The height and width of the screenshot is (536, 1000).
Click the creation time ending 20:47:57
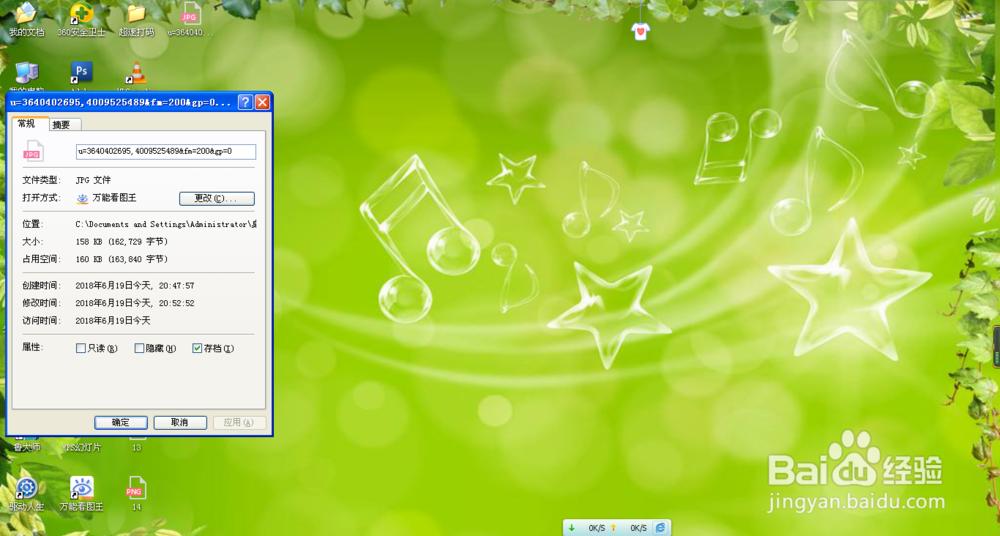(x=135, y=286)
